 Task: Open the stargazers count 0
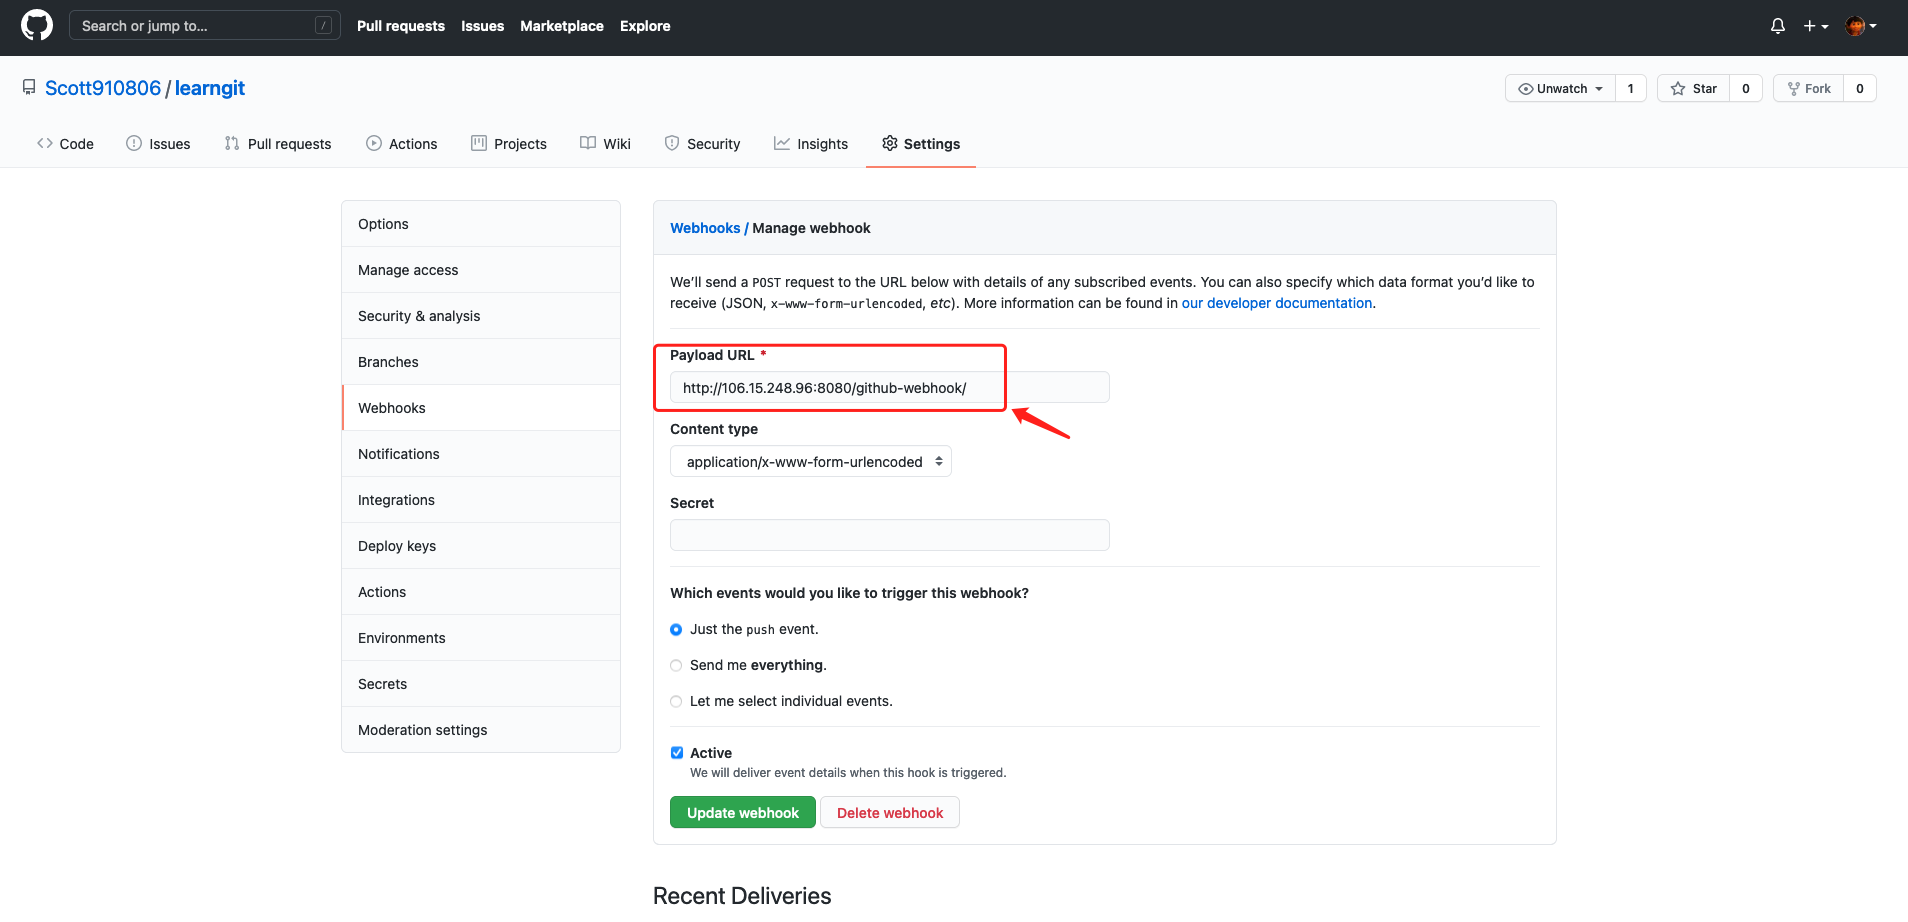click(x=1746, y=89)
